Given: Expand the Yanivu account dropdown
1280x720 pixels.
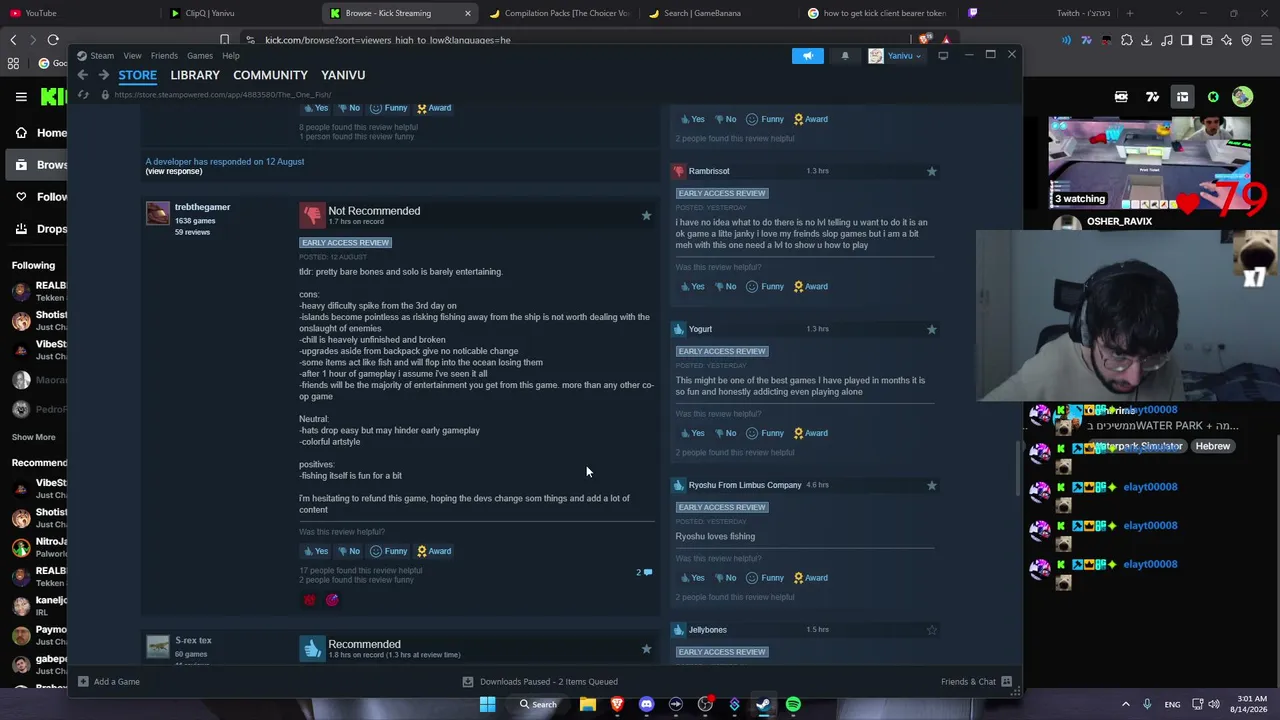Looking at the screenshot, I should click(896, 56).
